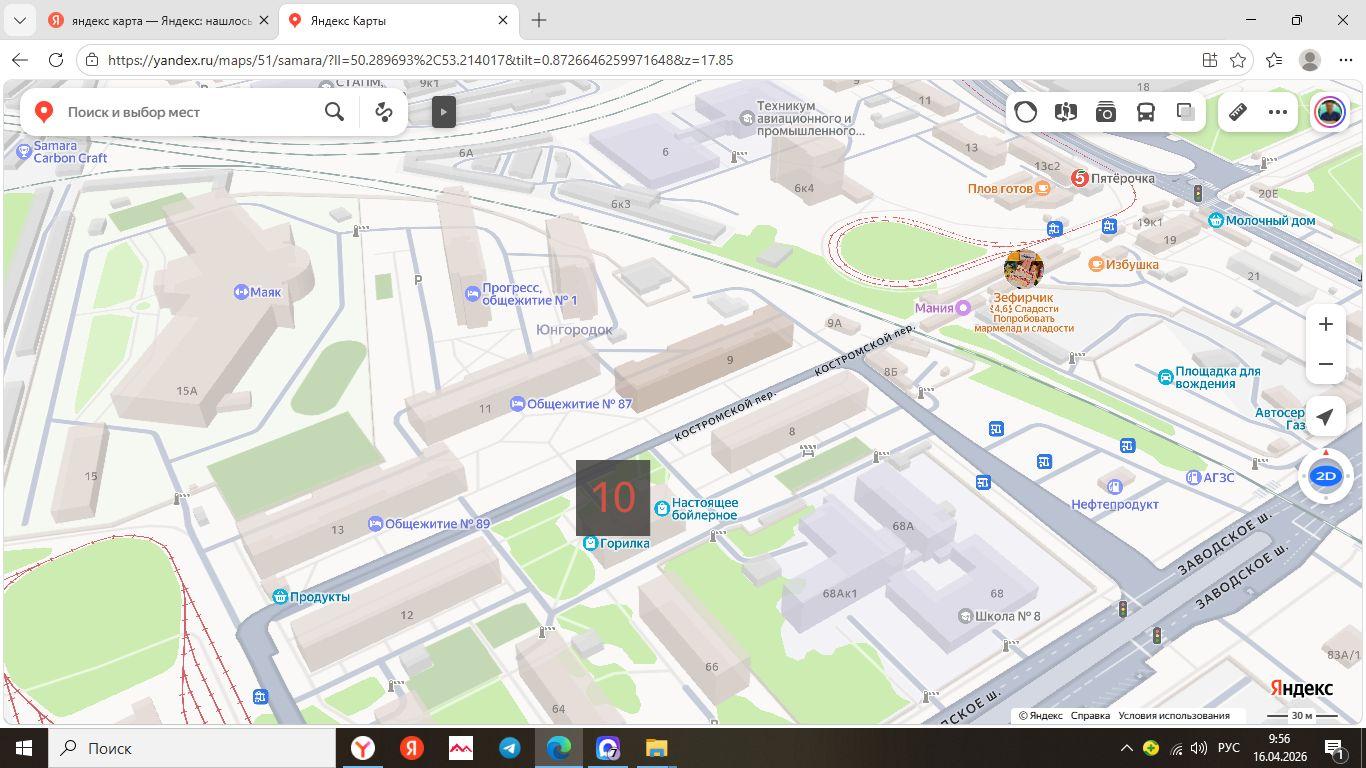The image size is (1366, 768).
Task: Toggle the photos layer (camera icon)
Action: [1106, 112]
